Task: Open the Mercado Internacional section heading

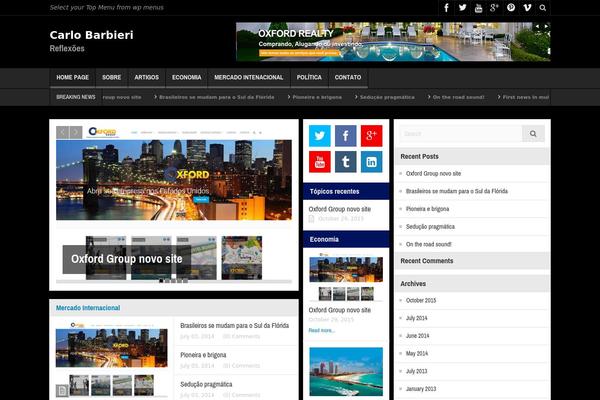Action: point(88,308)
